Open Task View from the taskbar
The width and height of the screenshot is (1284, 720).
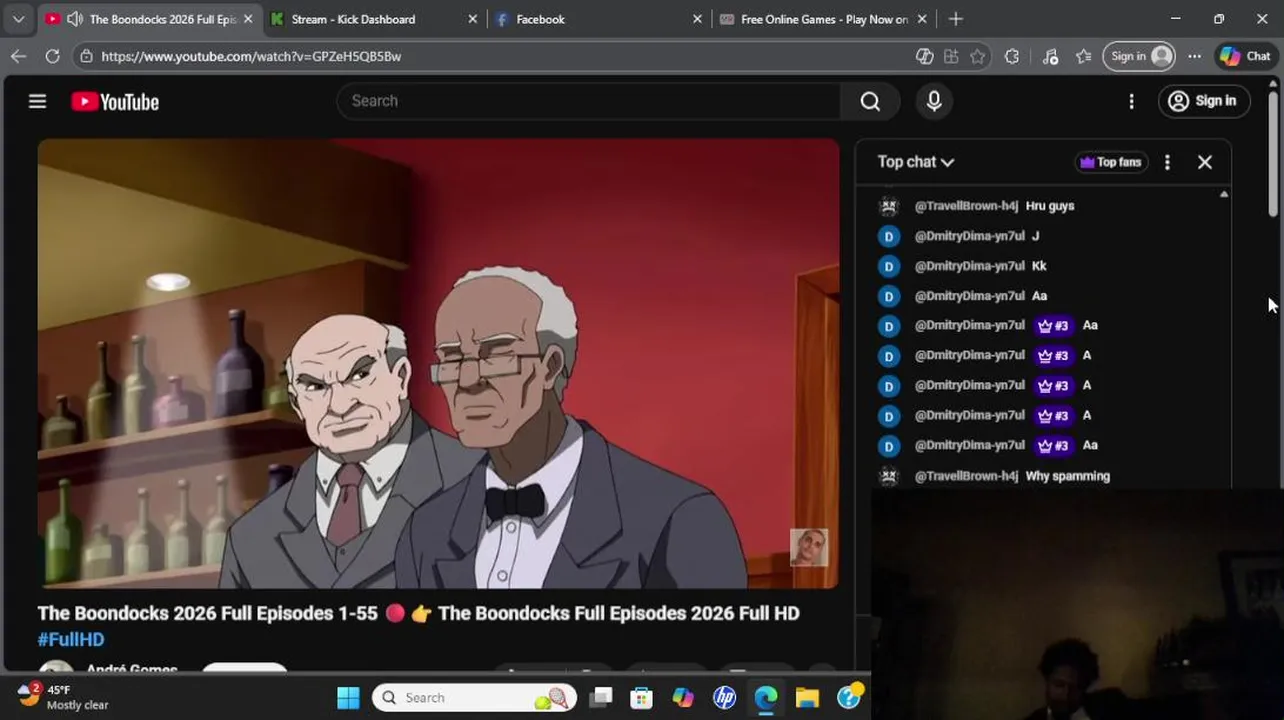(x=600, y=698)
